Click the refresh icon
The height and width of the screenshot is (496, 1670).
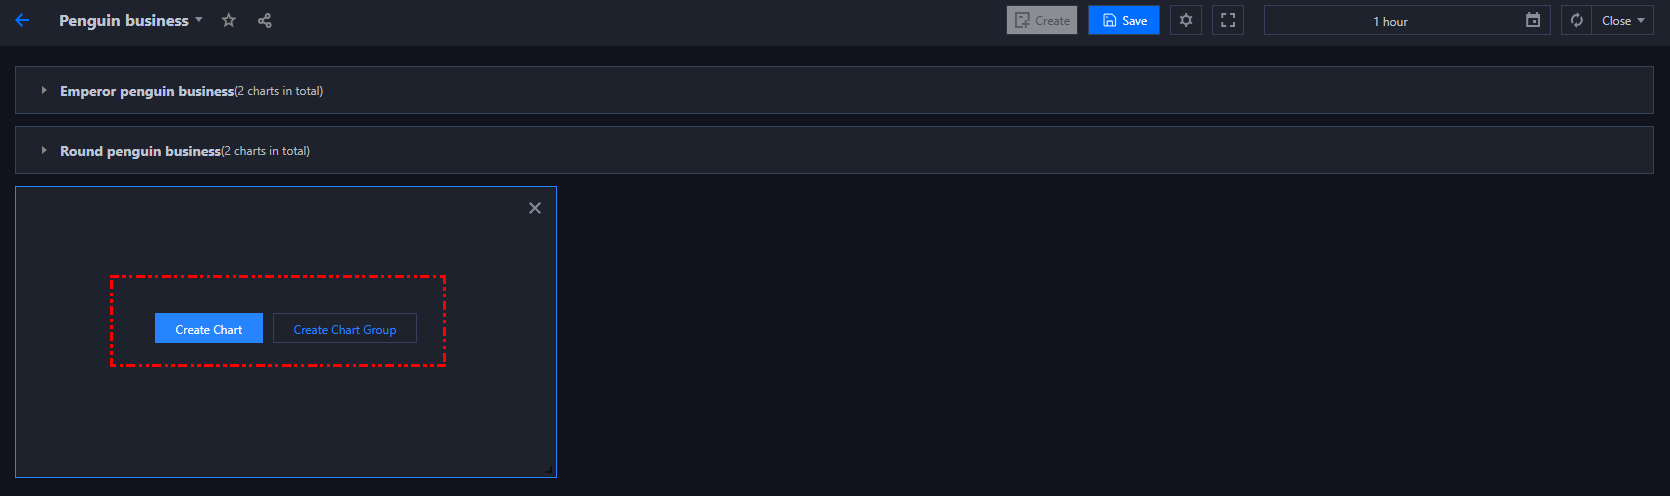tap(1577, 20)
